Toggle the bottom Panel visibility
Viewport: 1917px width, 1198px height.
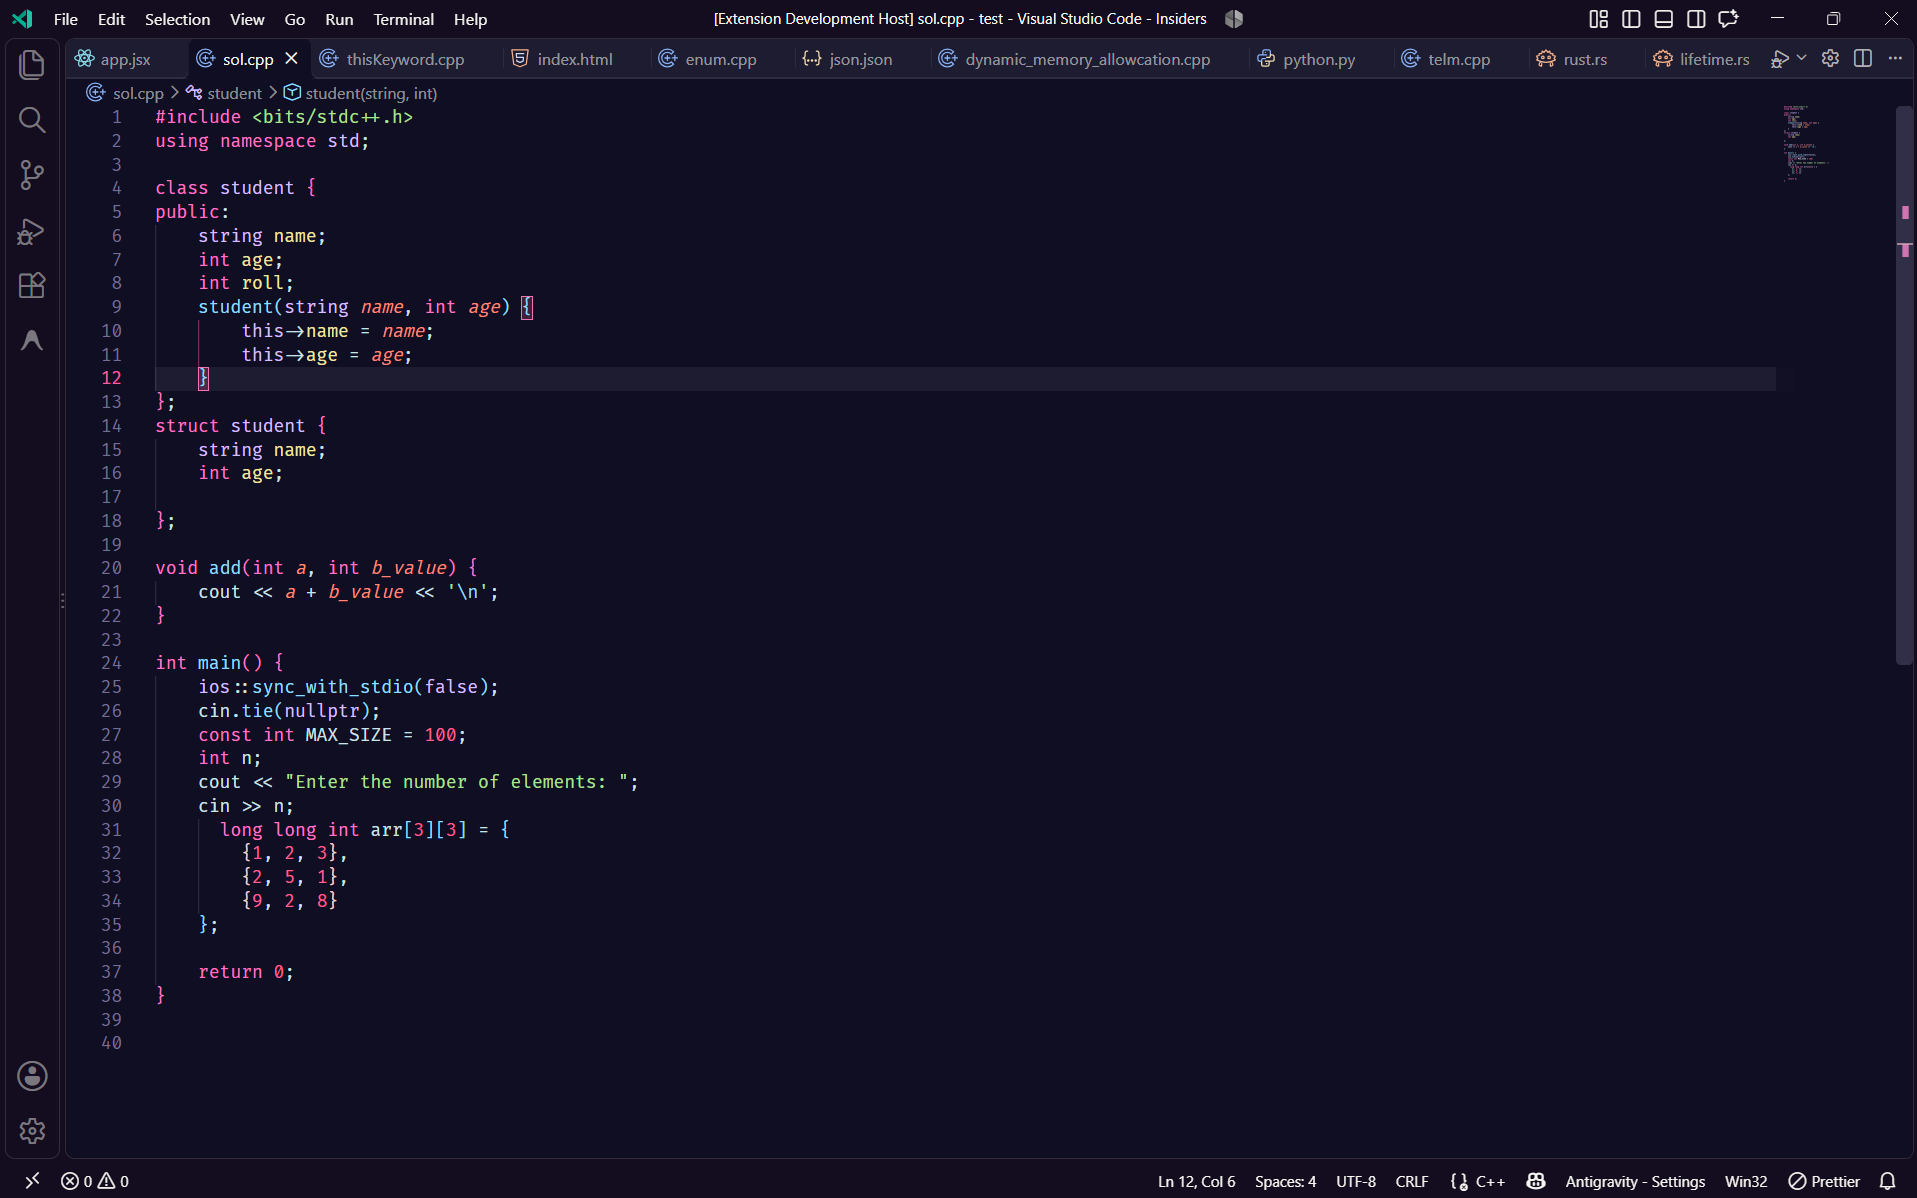(1664, 19)
